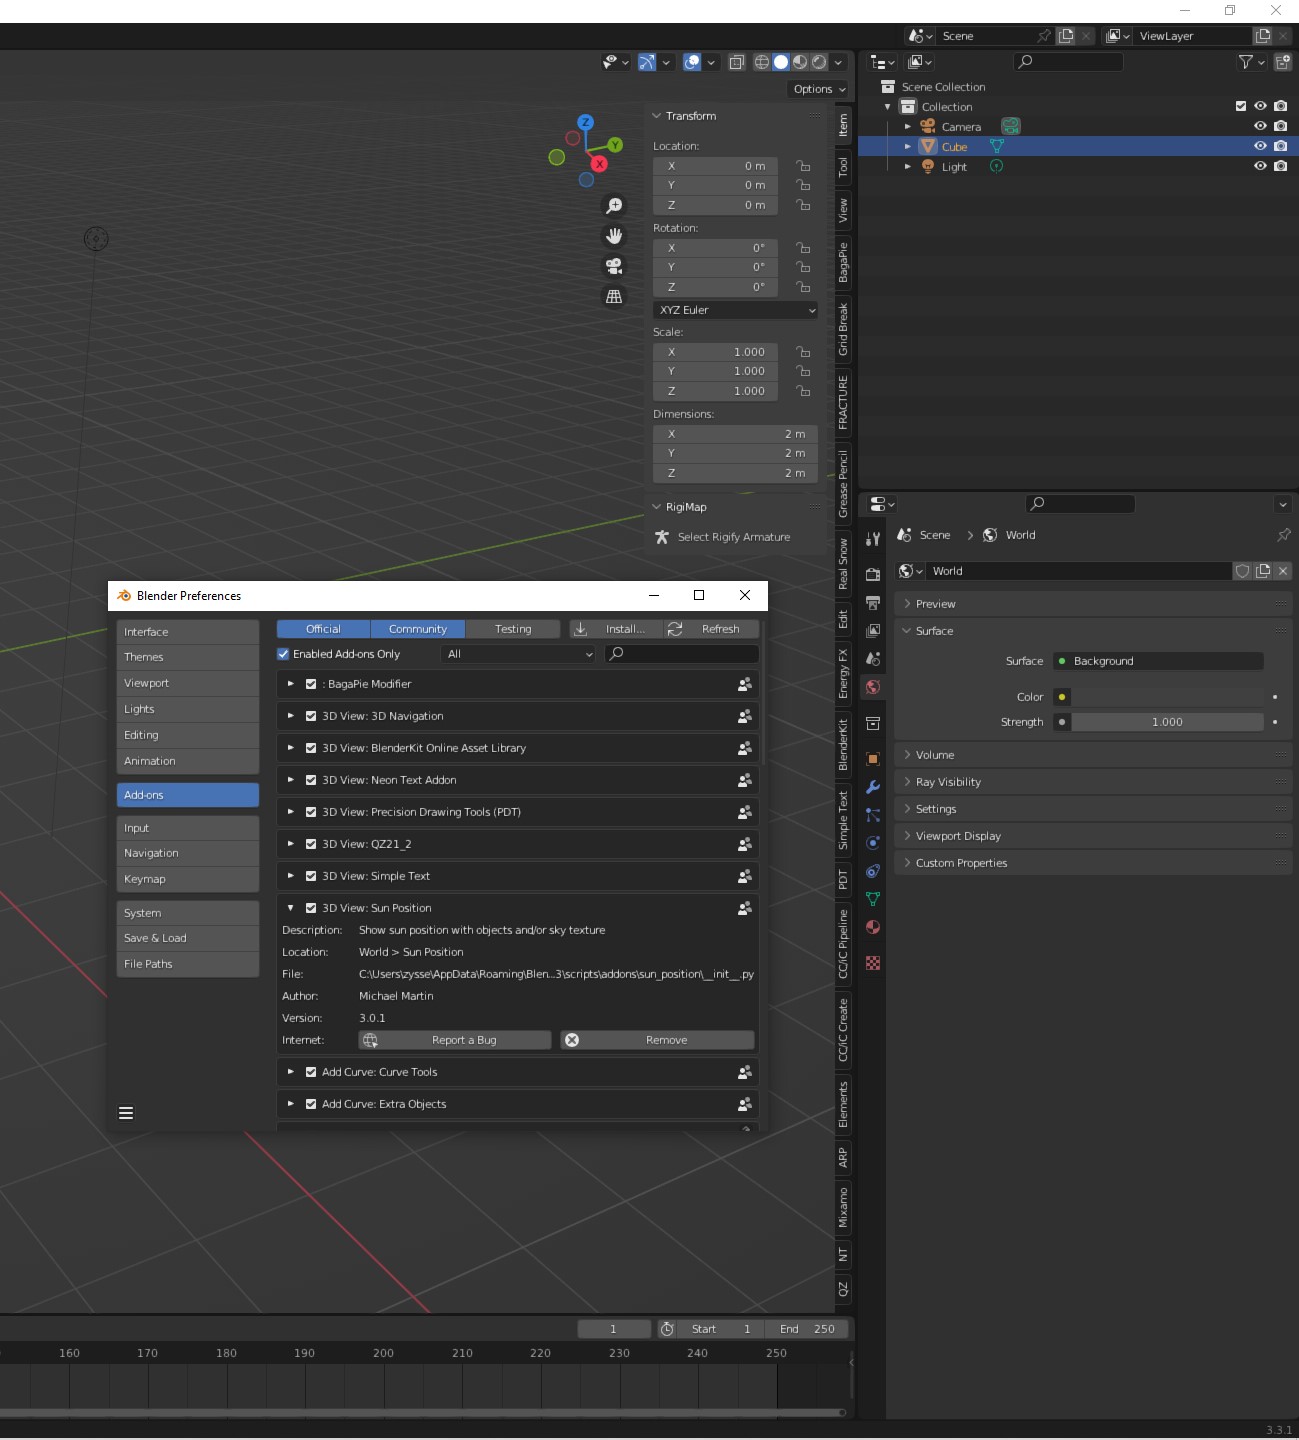
Task: Pin the properties editor context
Action: pyautogui.click(x=1284, y=535)
